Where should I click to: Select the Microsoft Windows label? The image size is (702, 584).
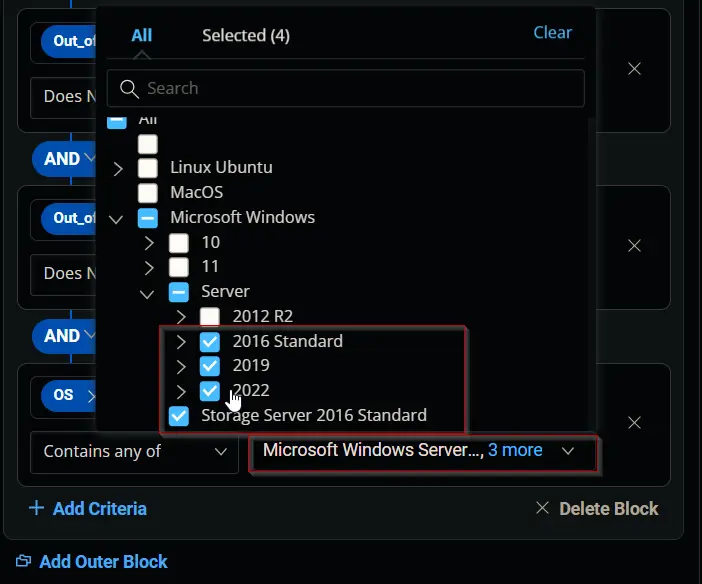242,217
